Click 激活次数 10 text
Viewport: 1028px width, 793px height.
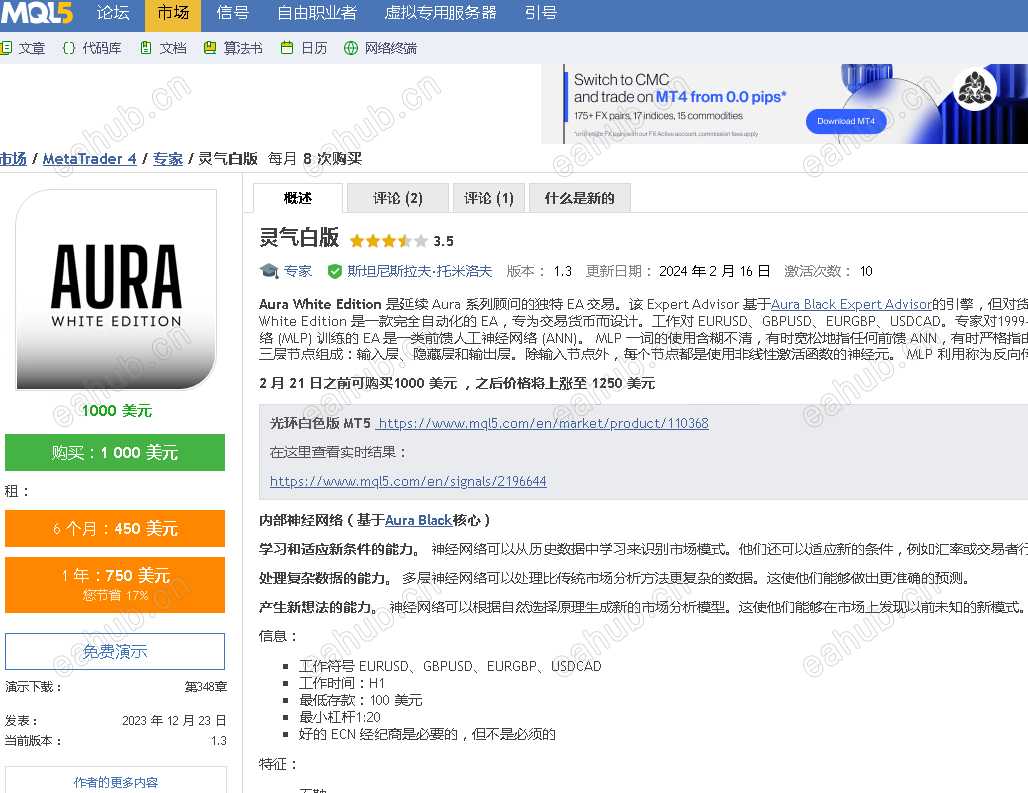(x=829, y=271)
